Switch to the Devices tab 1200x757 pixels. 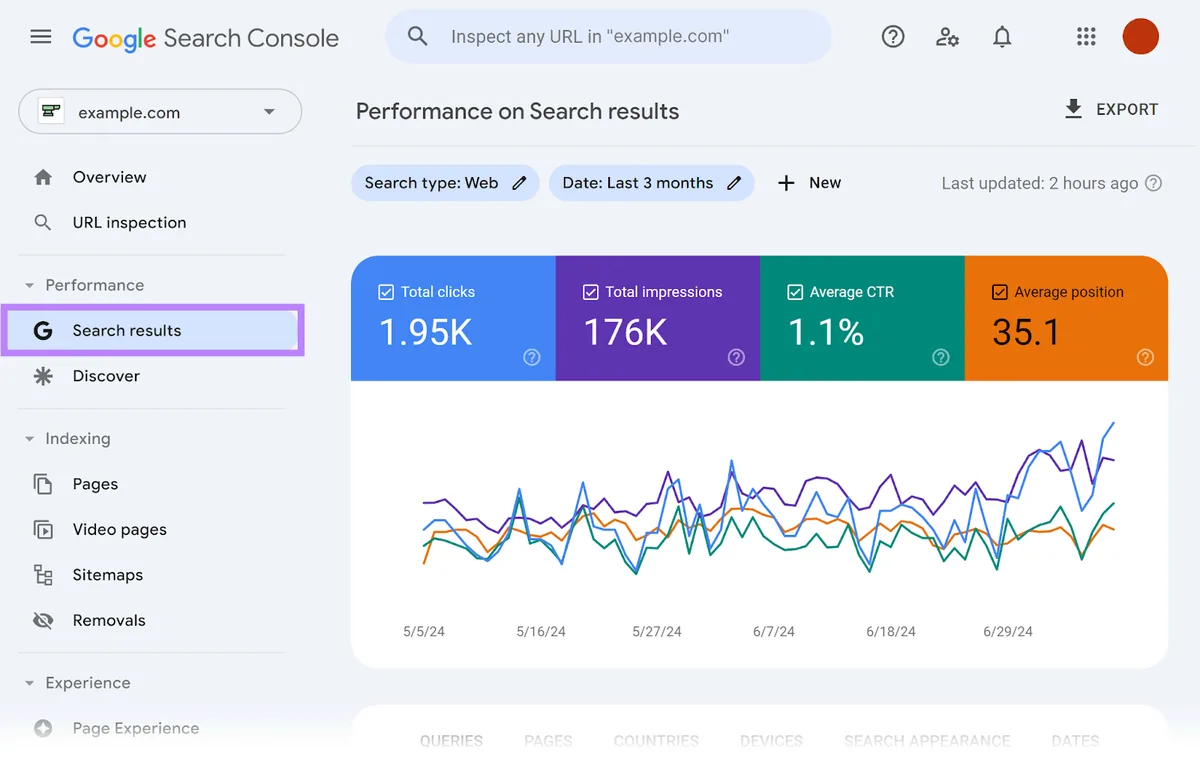771,741
